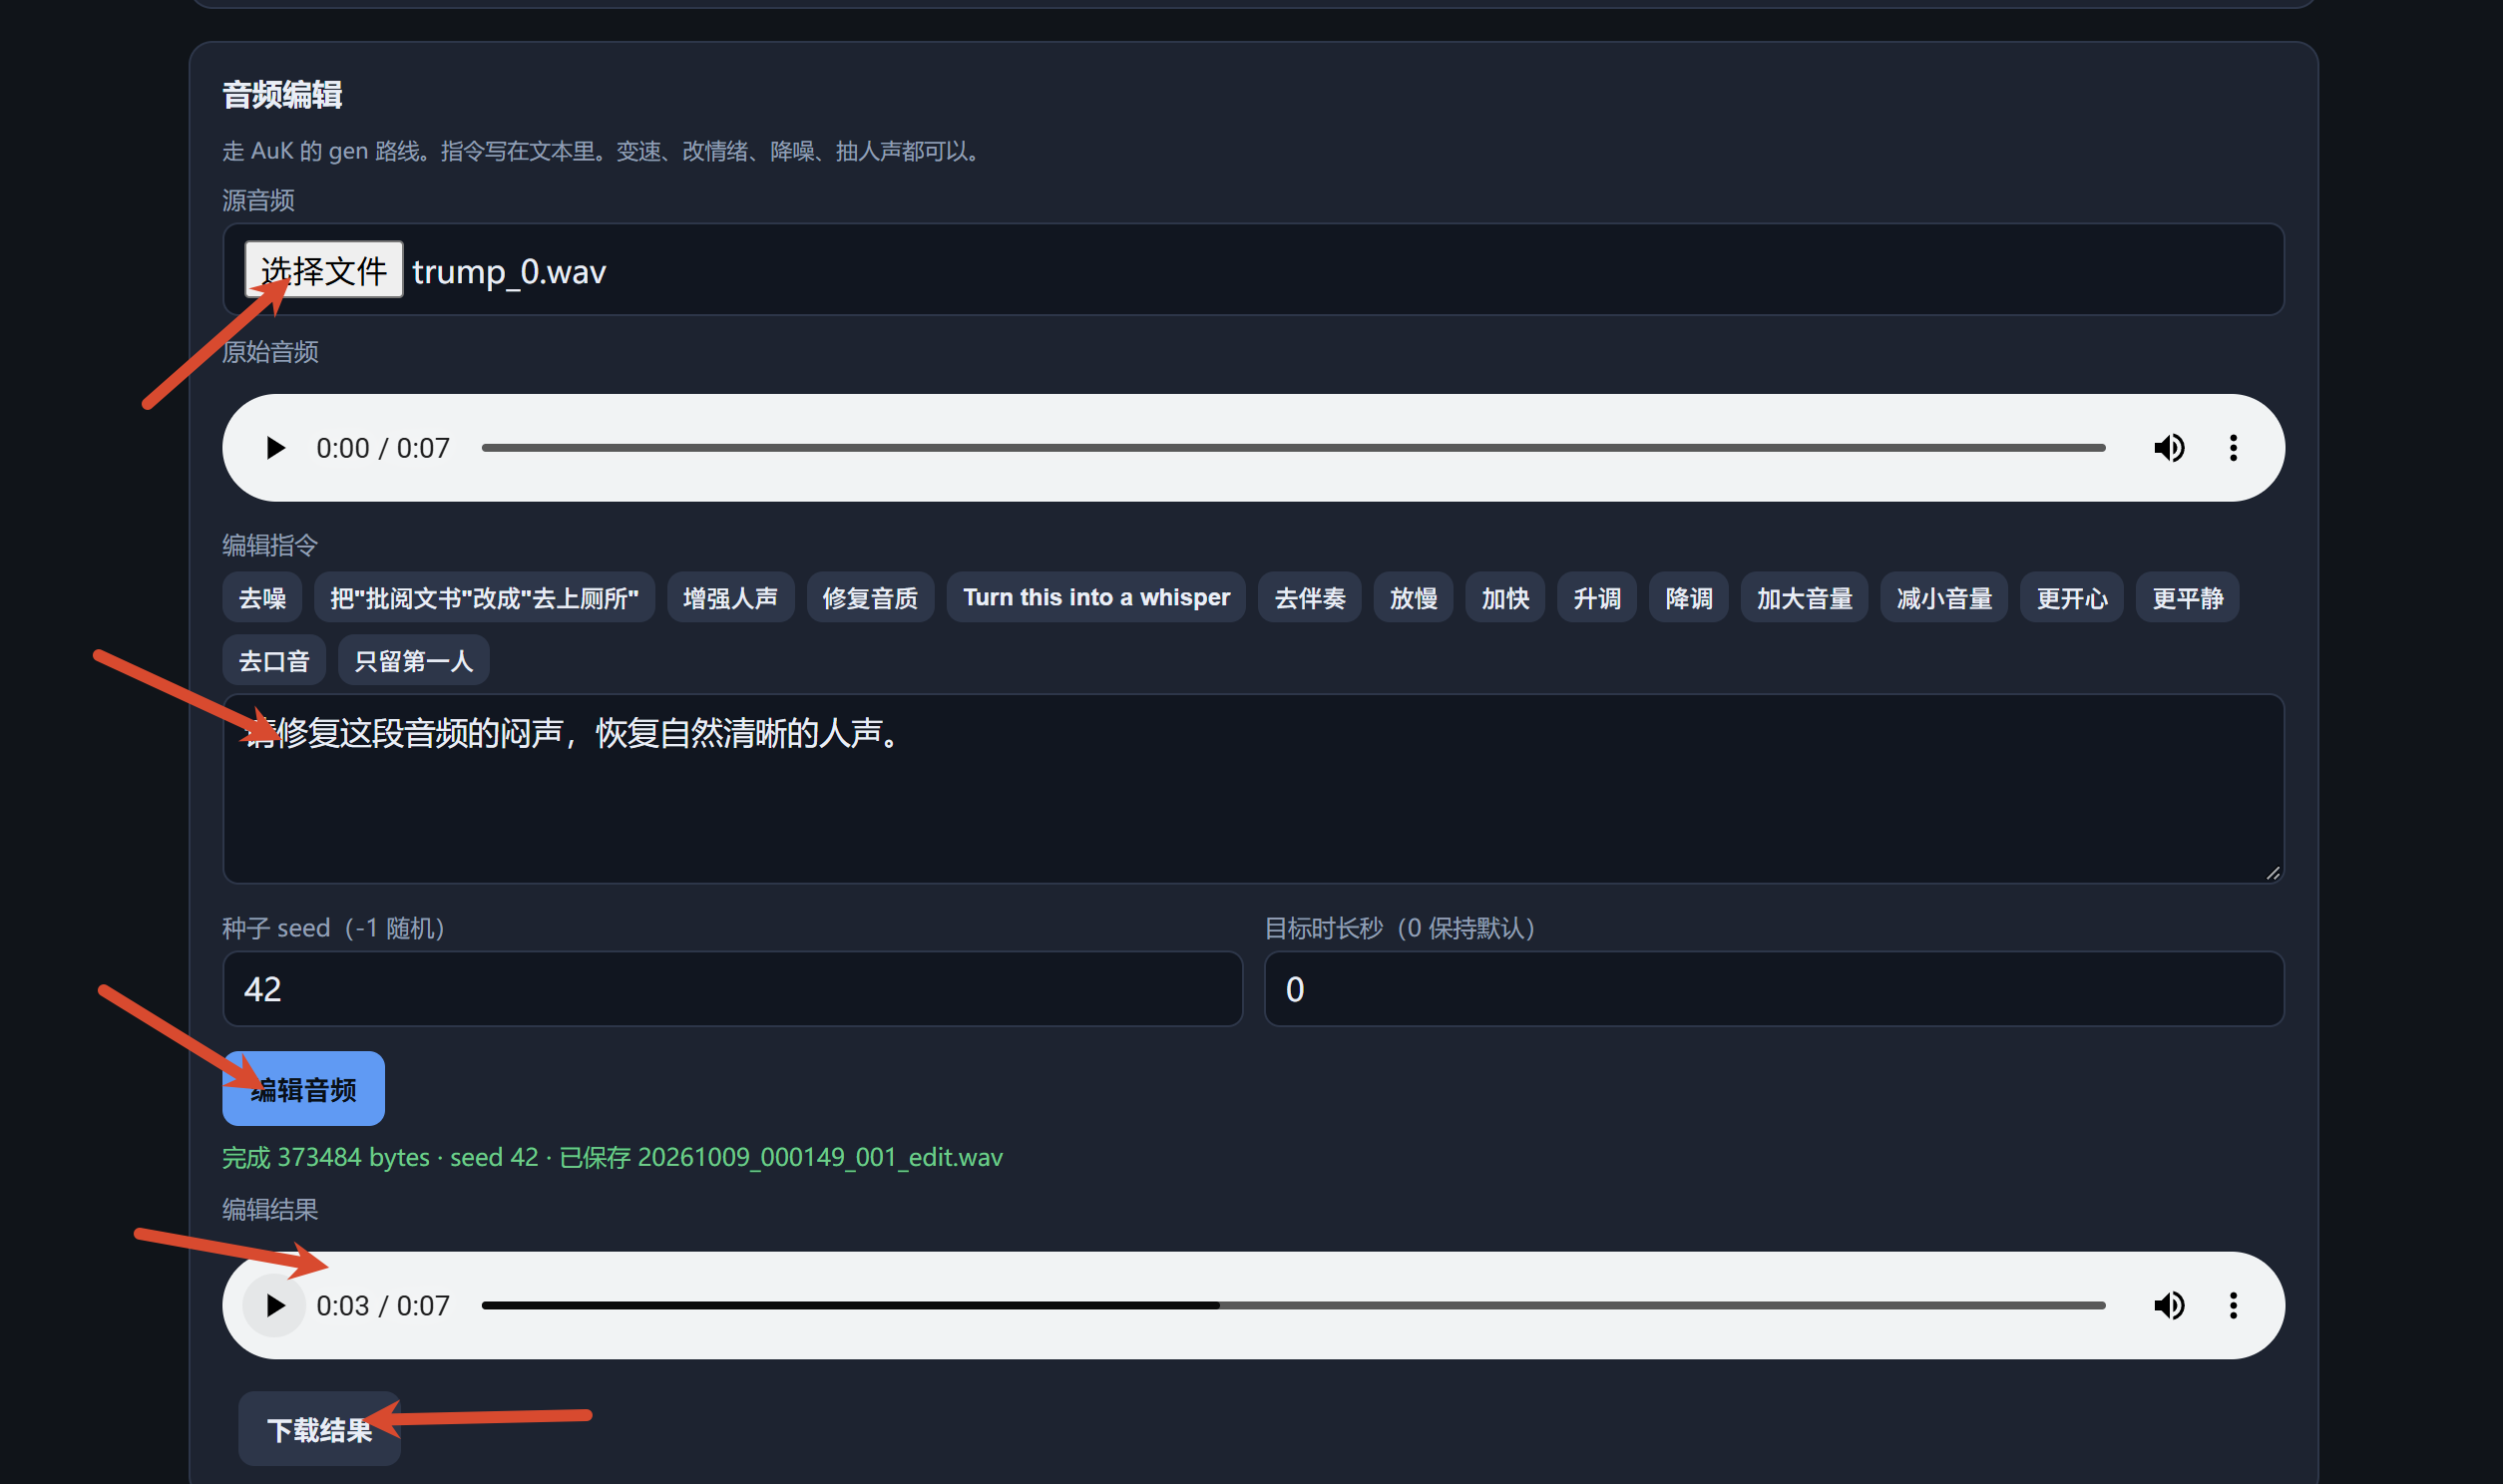Select the 减小音量 preset chip
The height and width of the screenshot is (1484, 2503).
[1944, 598]
